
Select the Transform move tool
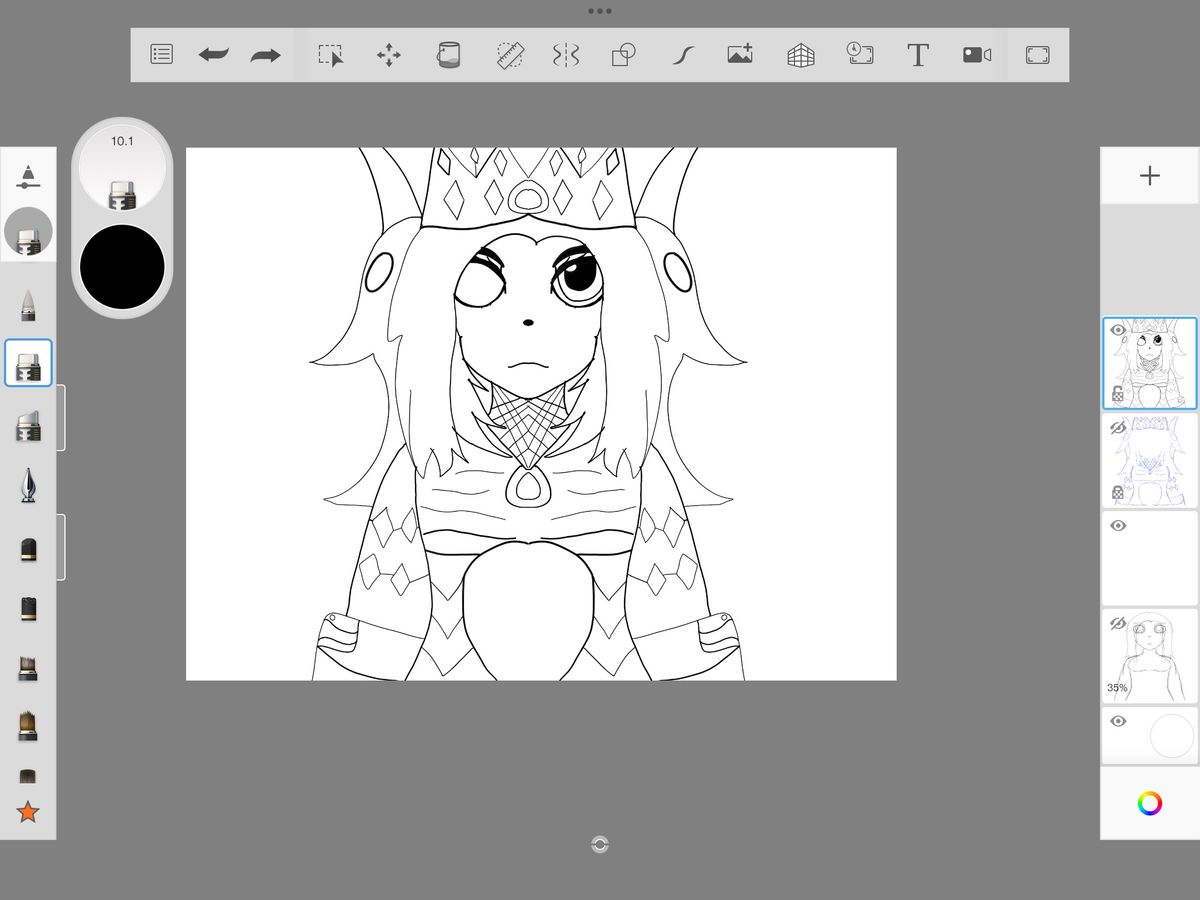389,55
